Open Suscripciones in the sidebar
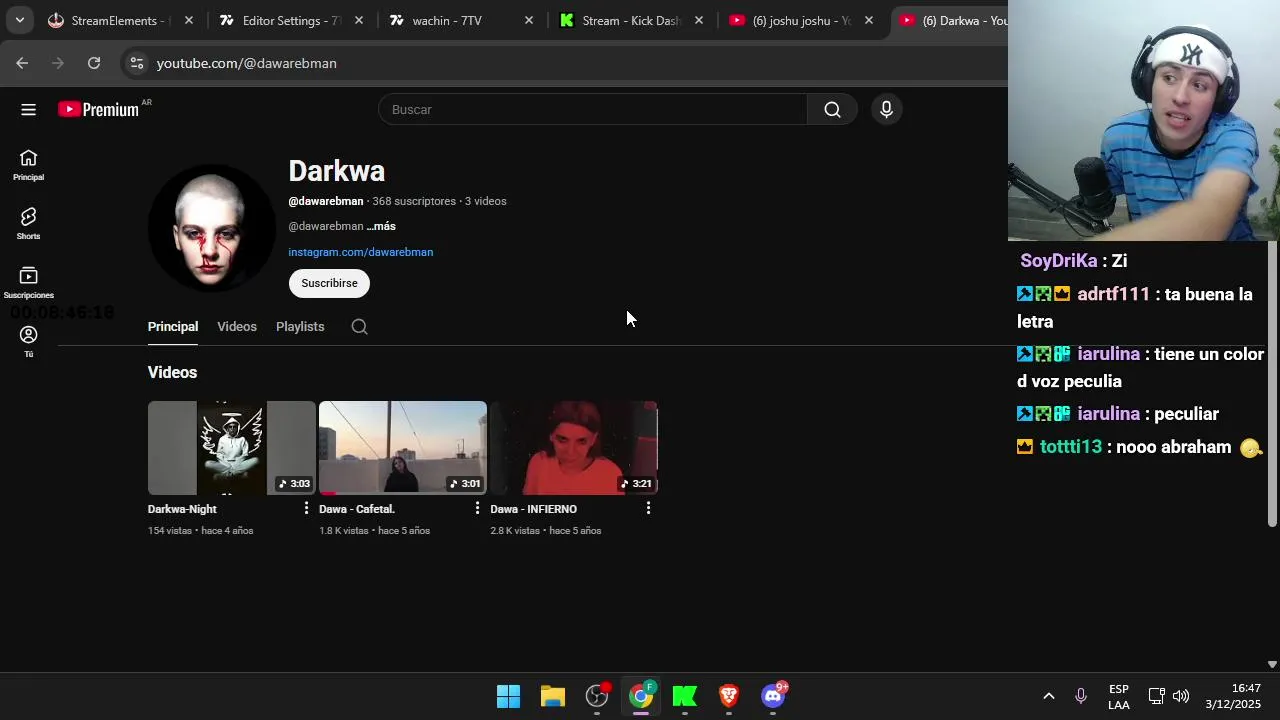Viewport: 1280px width, 720px height. tap(28, 283)
